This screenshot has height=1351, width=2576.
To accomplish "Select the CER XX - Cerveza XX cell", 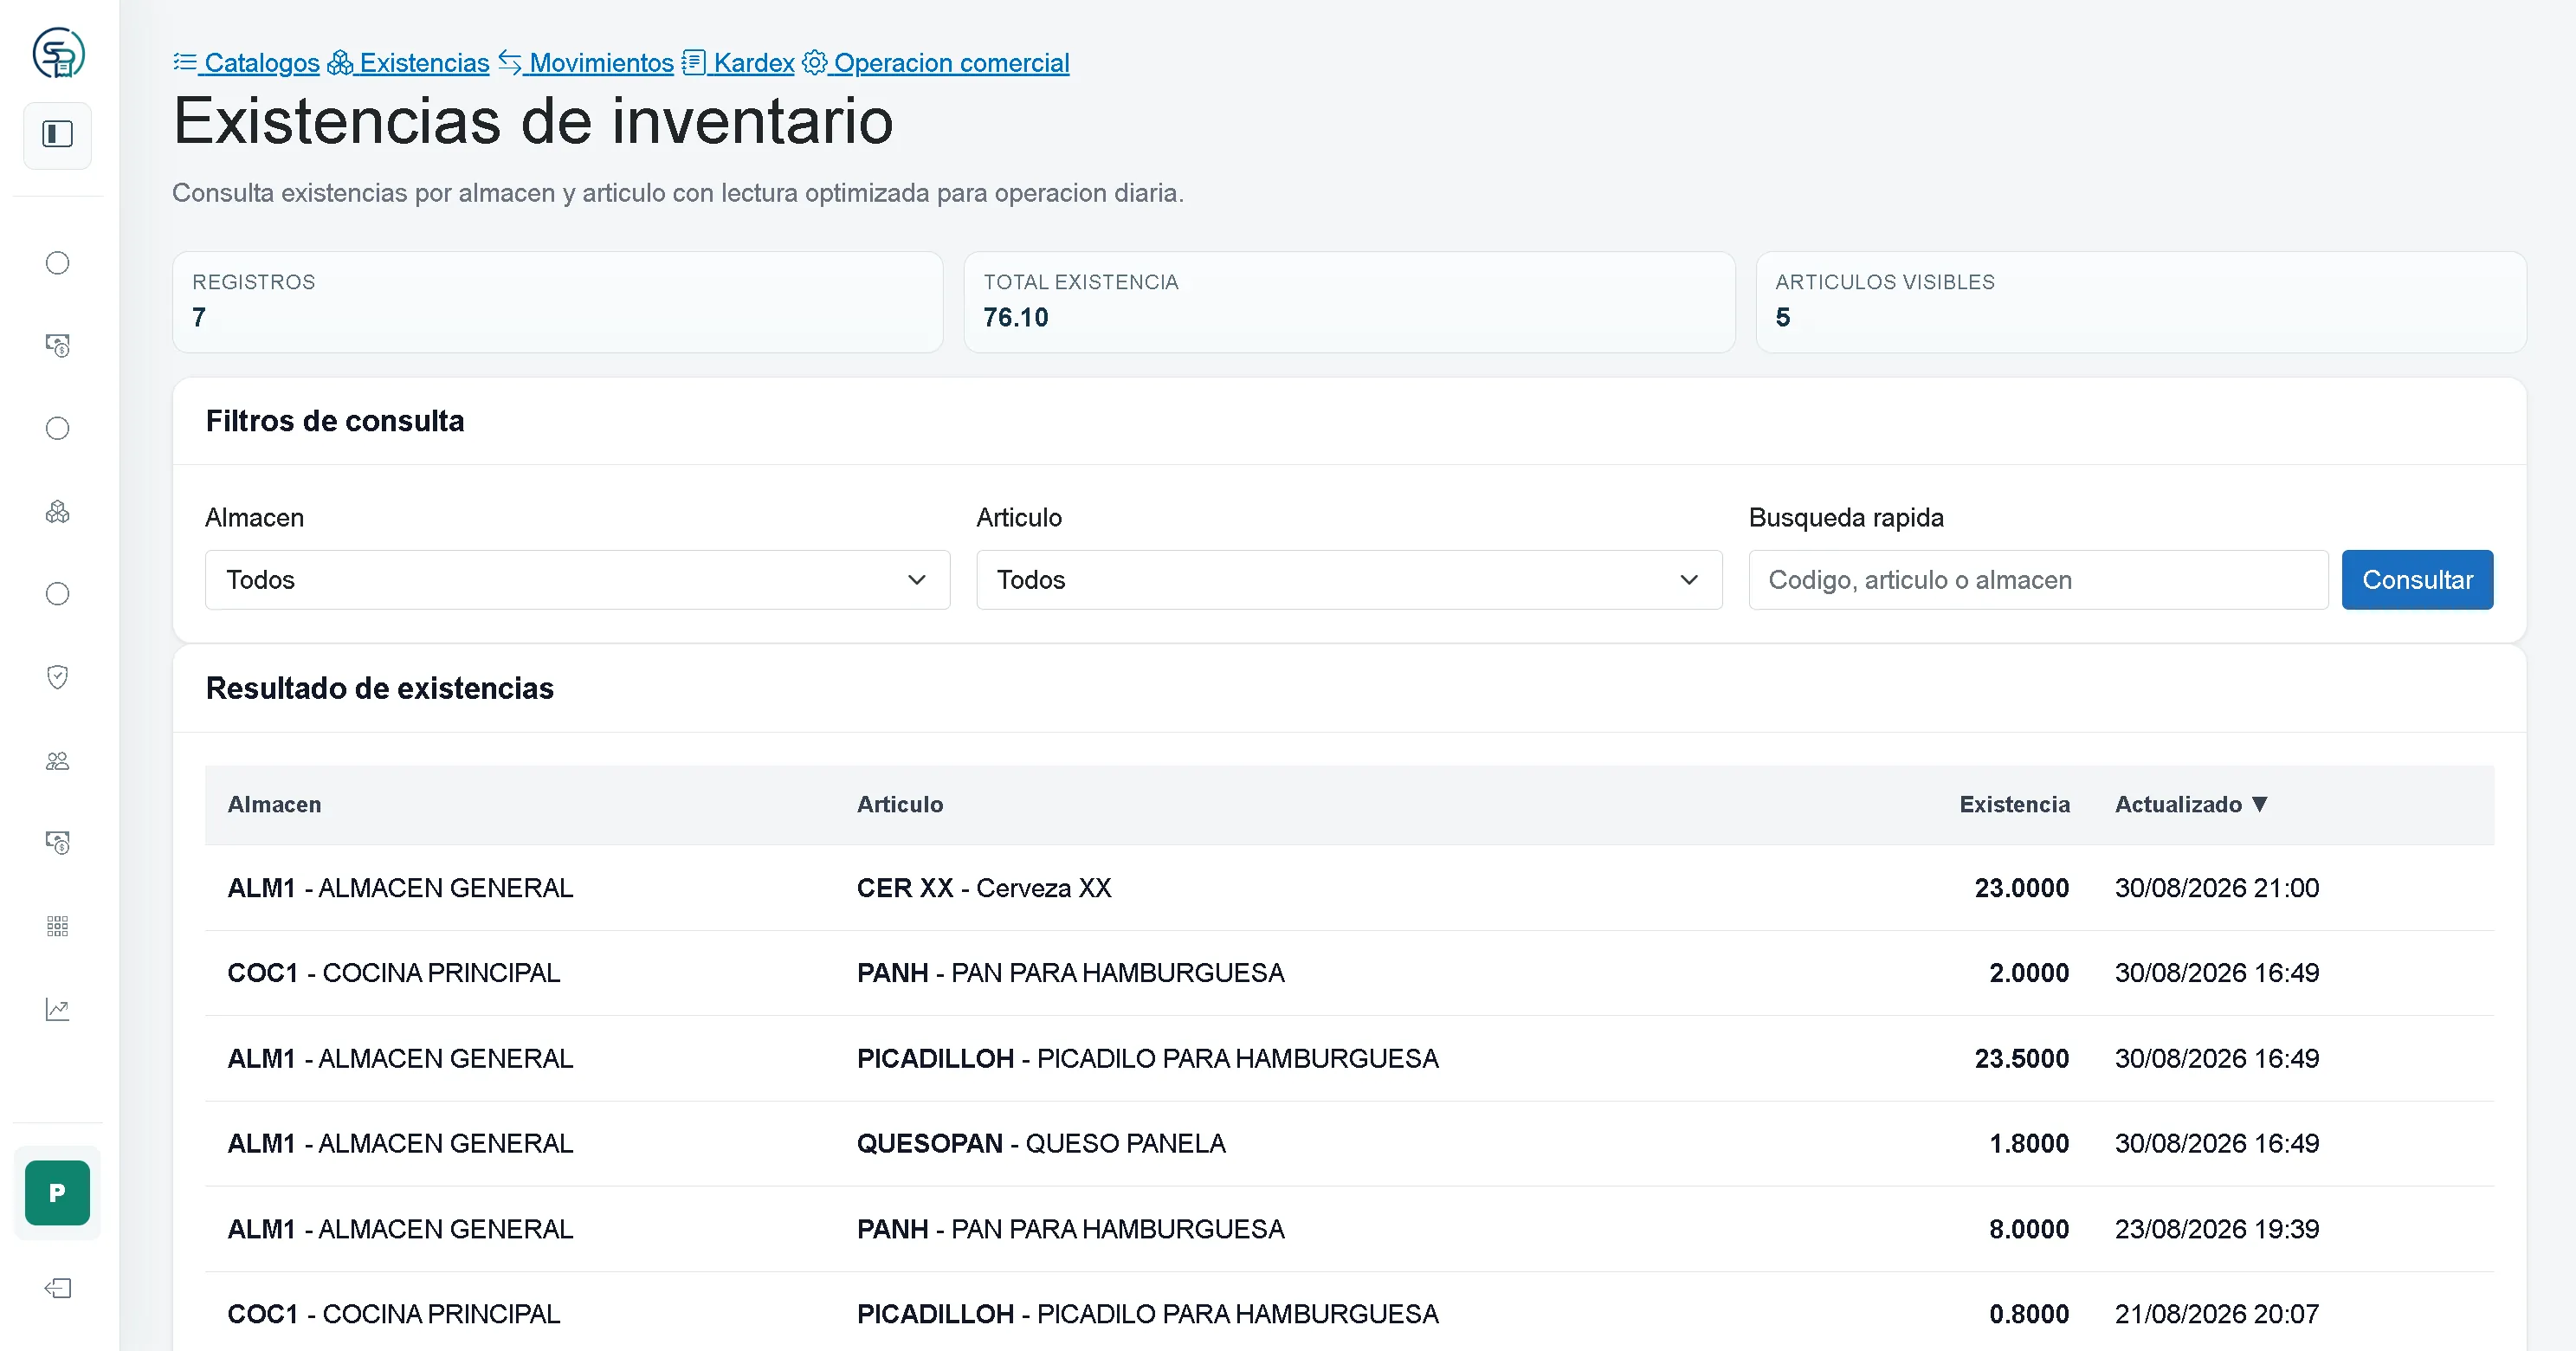I will [984, 888].
